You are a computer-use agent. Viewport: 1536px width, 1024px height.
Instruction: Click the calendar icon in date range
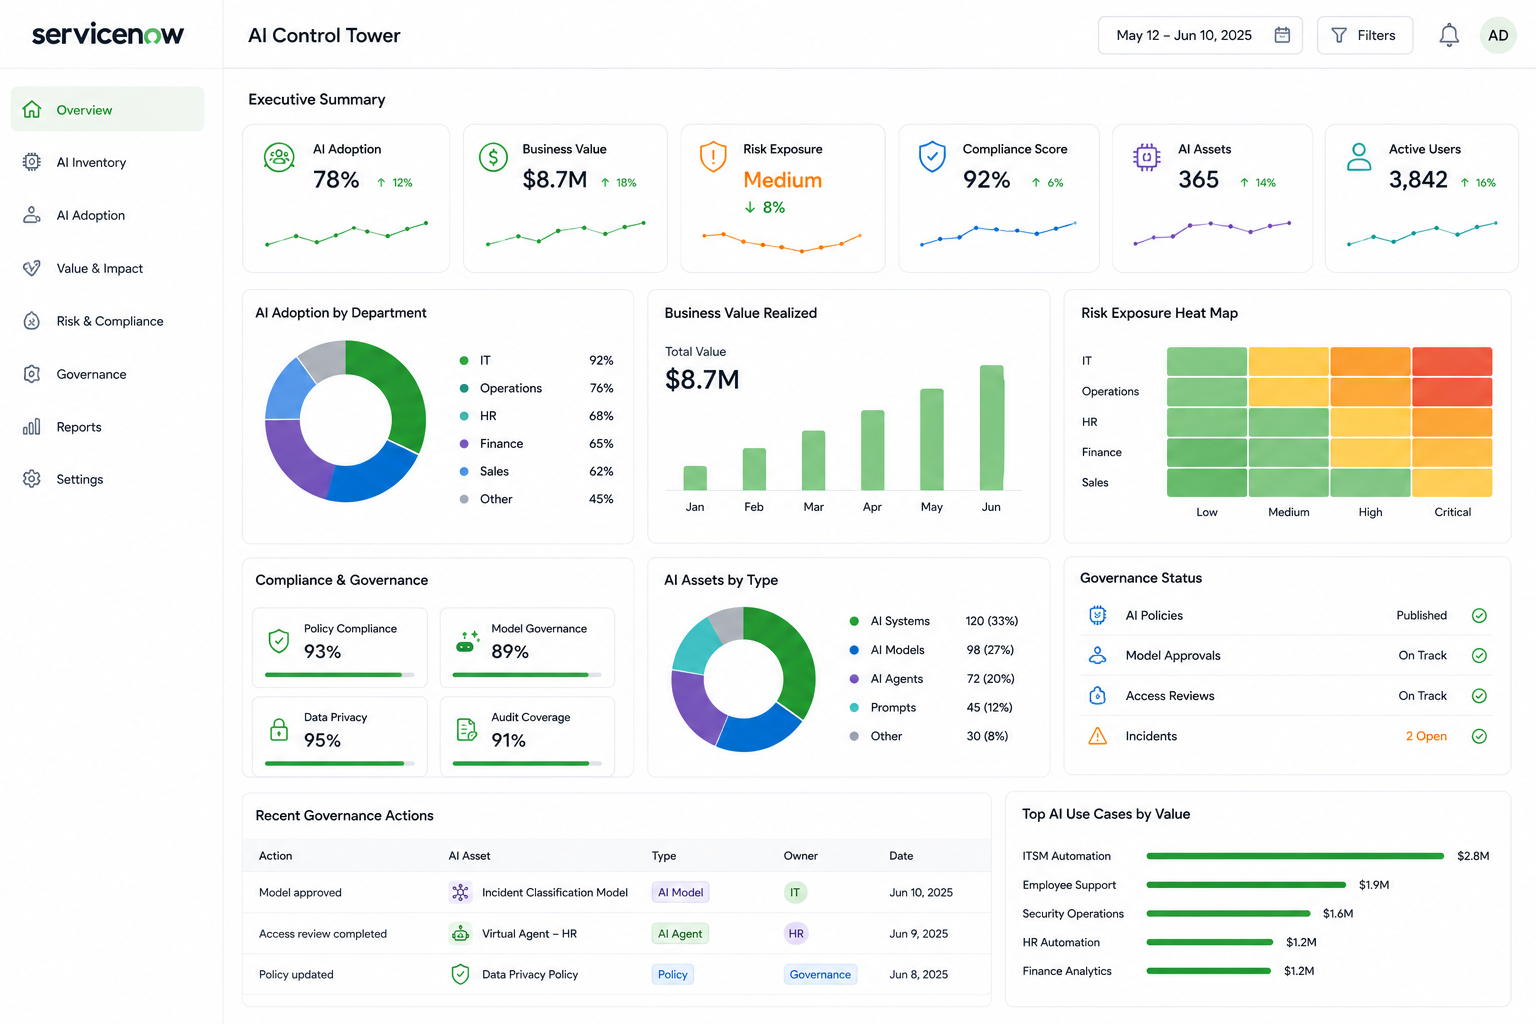(x=1282, y=35)
